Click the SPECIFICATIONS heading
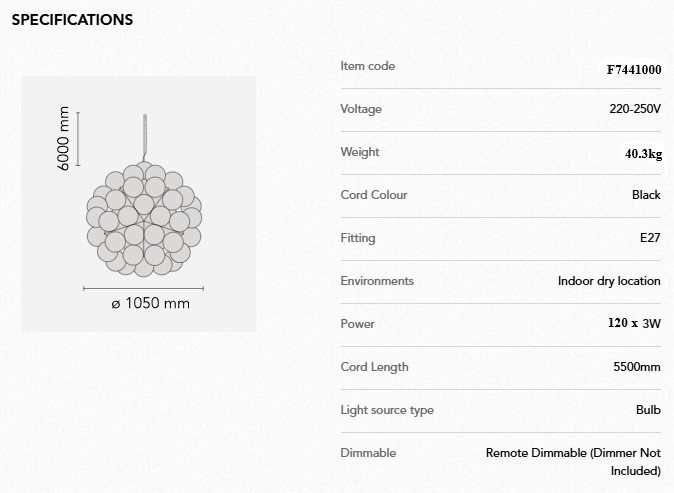Screen dimensions: 674x493 [72, 20]
